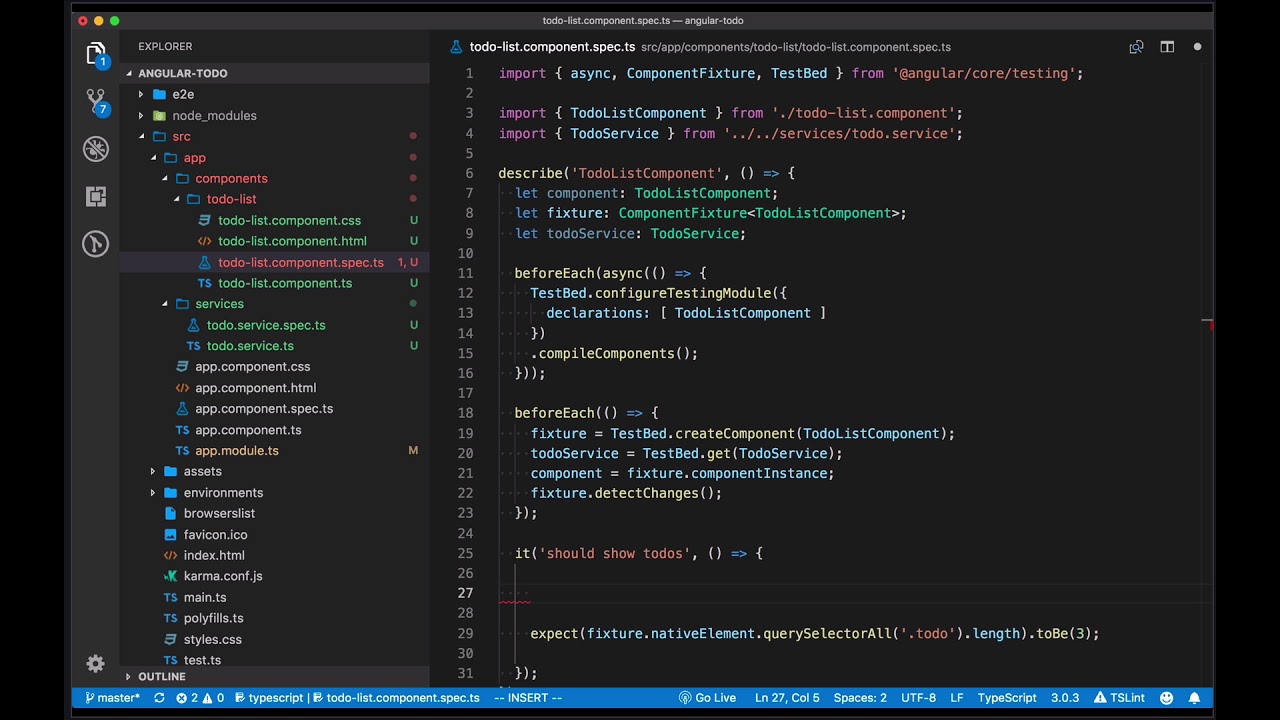This screenshot has width=1280, height=720.
Task: Open polyfills.ts file
Action: [213, 618]
